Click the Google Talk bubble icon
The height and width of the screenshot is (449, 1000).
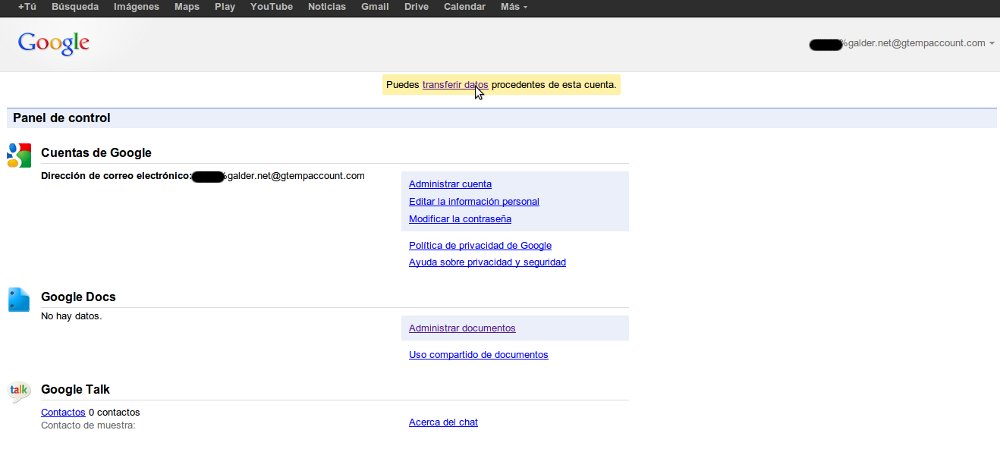[x=19, y=392]
